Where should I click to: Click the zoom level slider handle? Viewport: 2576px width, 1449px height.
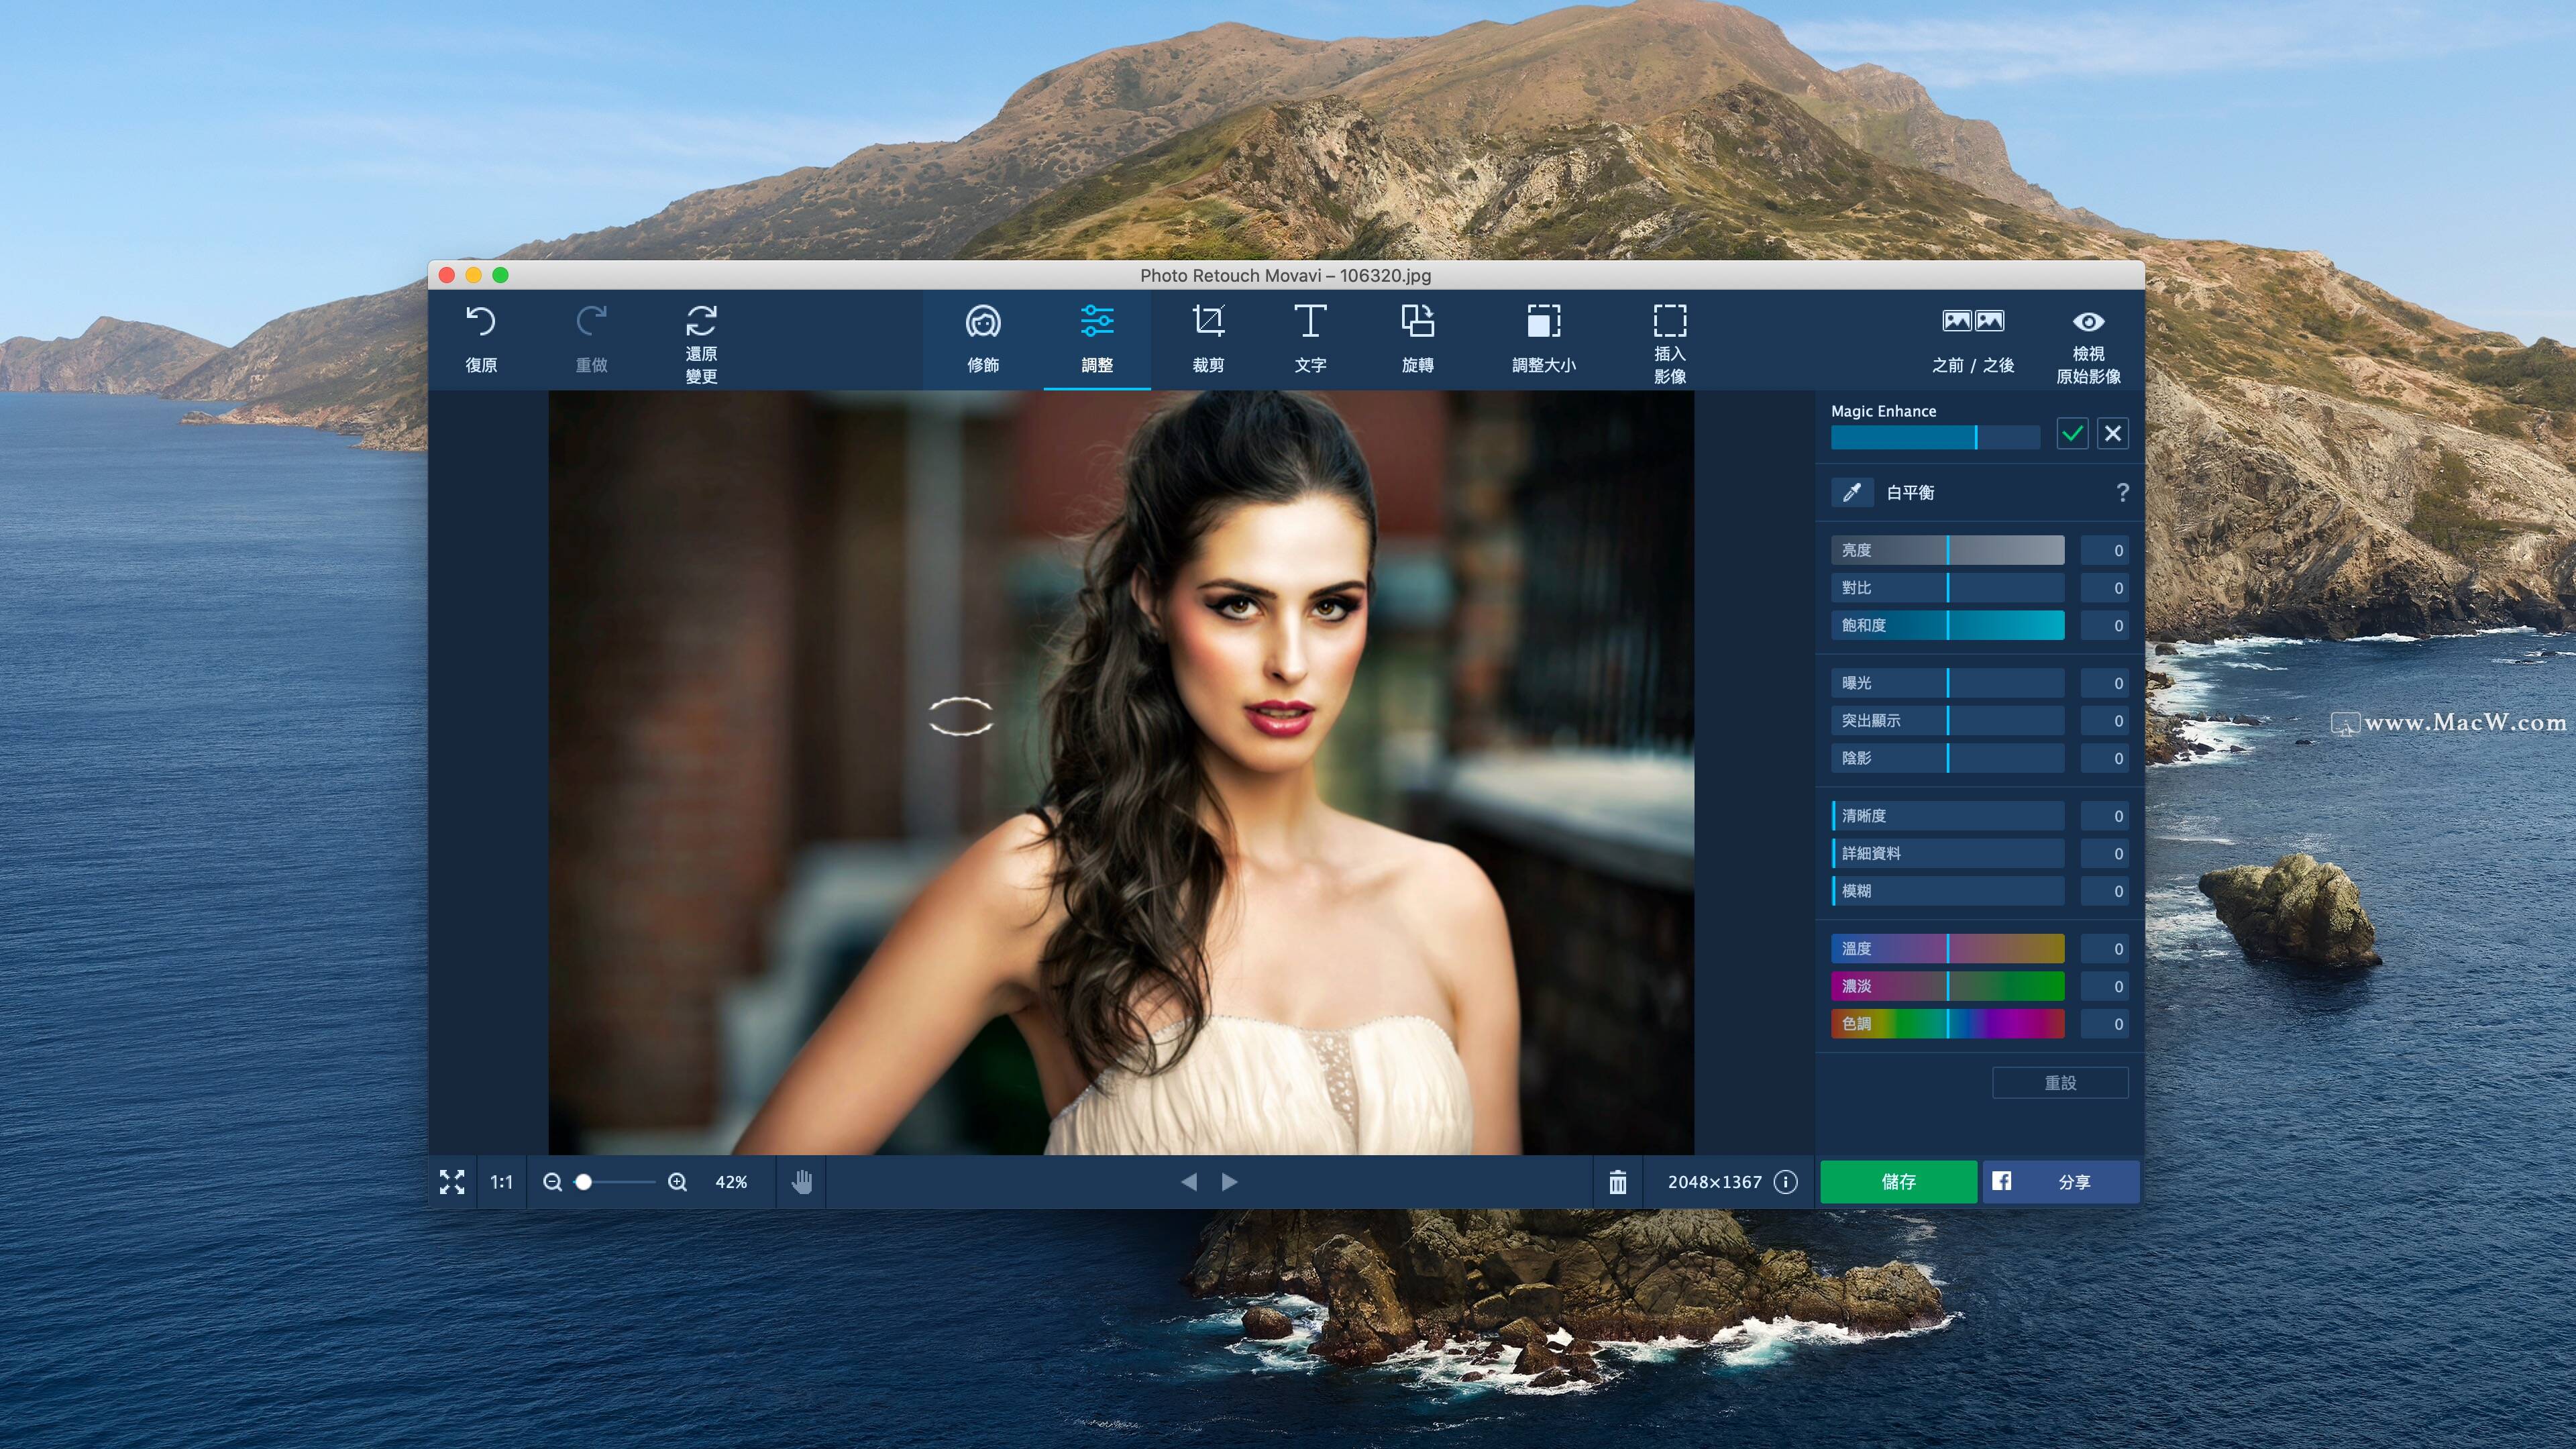coord(584,1182)
